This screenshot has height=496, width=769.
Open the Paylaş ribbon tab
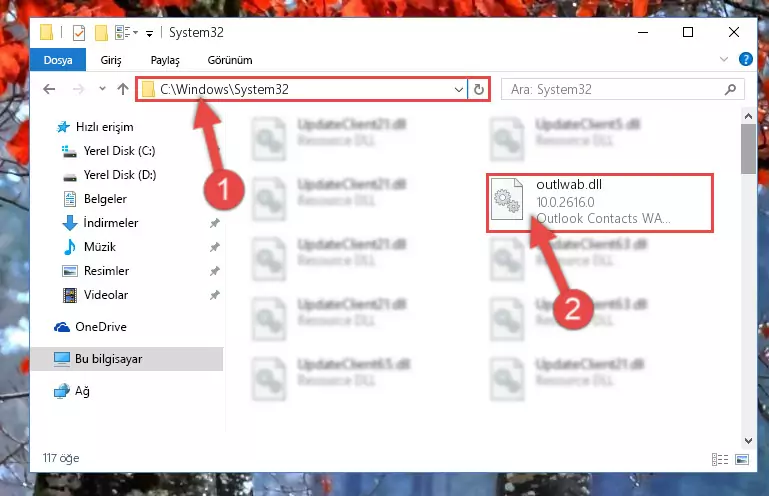click(x=165, y=60)
